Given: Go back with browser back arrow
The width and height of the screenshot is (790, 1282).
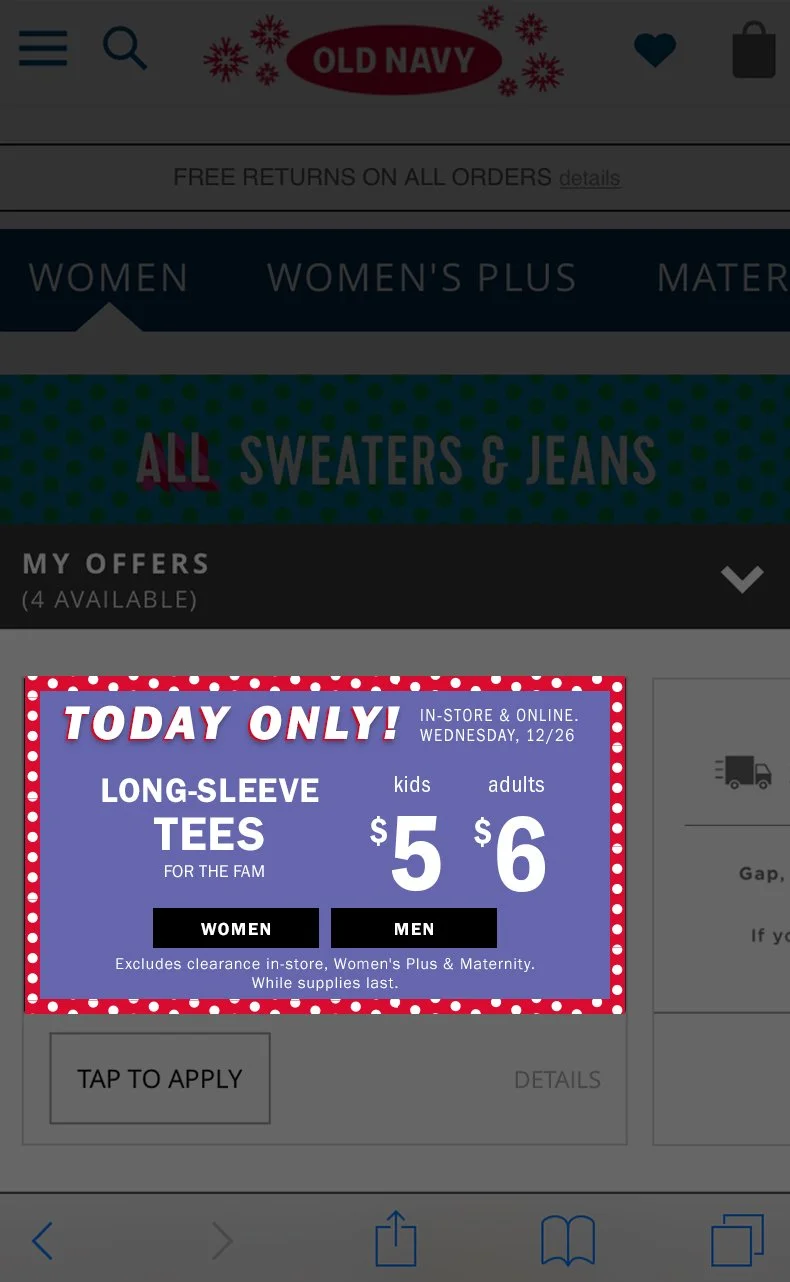Looking at the screenshot, I should (42, 1241).
